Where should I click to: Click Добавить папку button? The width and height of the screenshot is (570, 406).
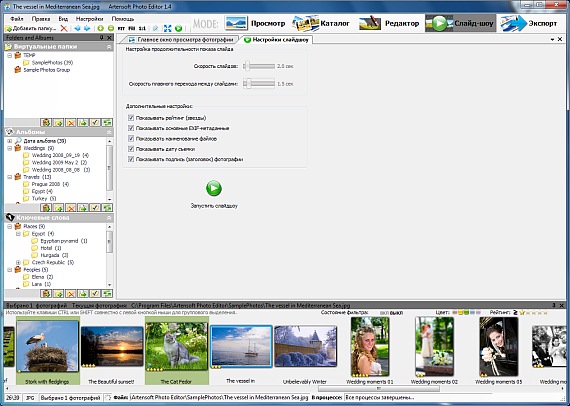pyautogui.click(x=31, y=28)
